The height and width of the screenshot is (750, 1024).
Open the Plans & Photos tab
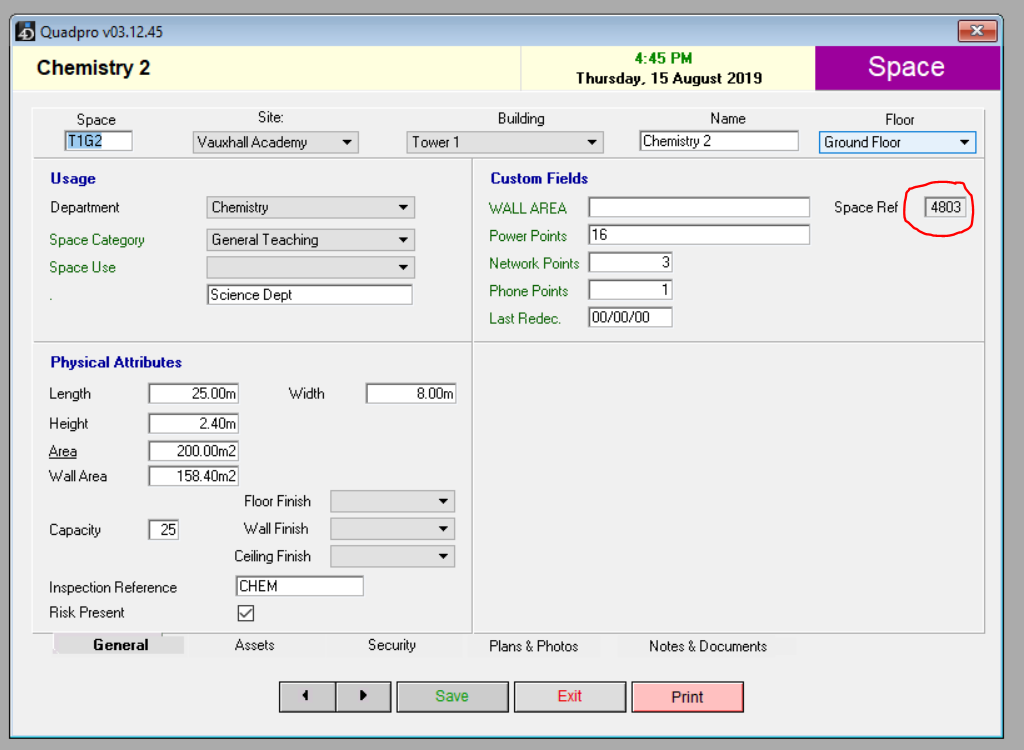(534, 646)
